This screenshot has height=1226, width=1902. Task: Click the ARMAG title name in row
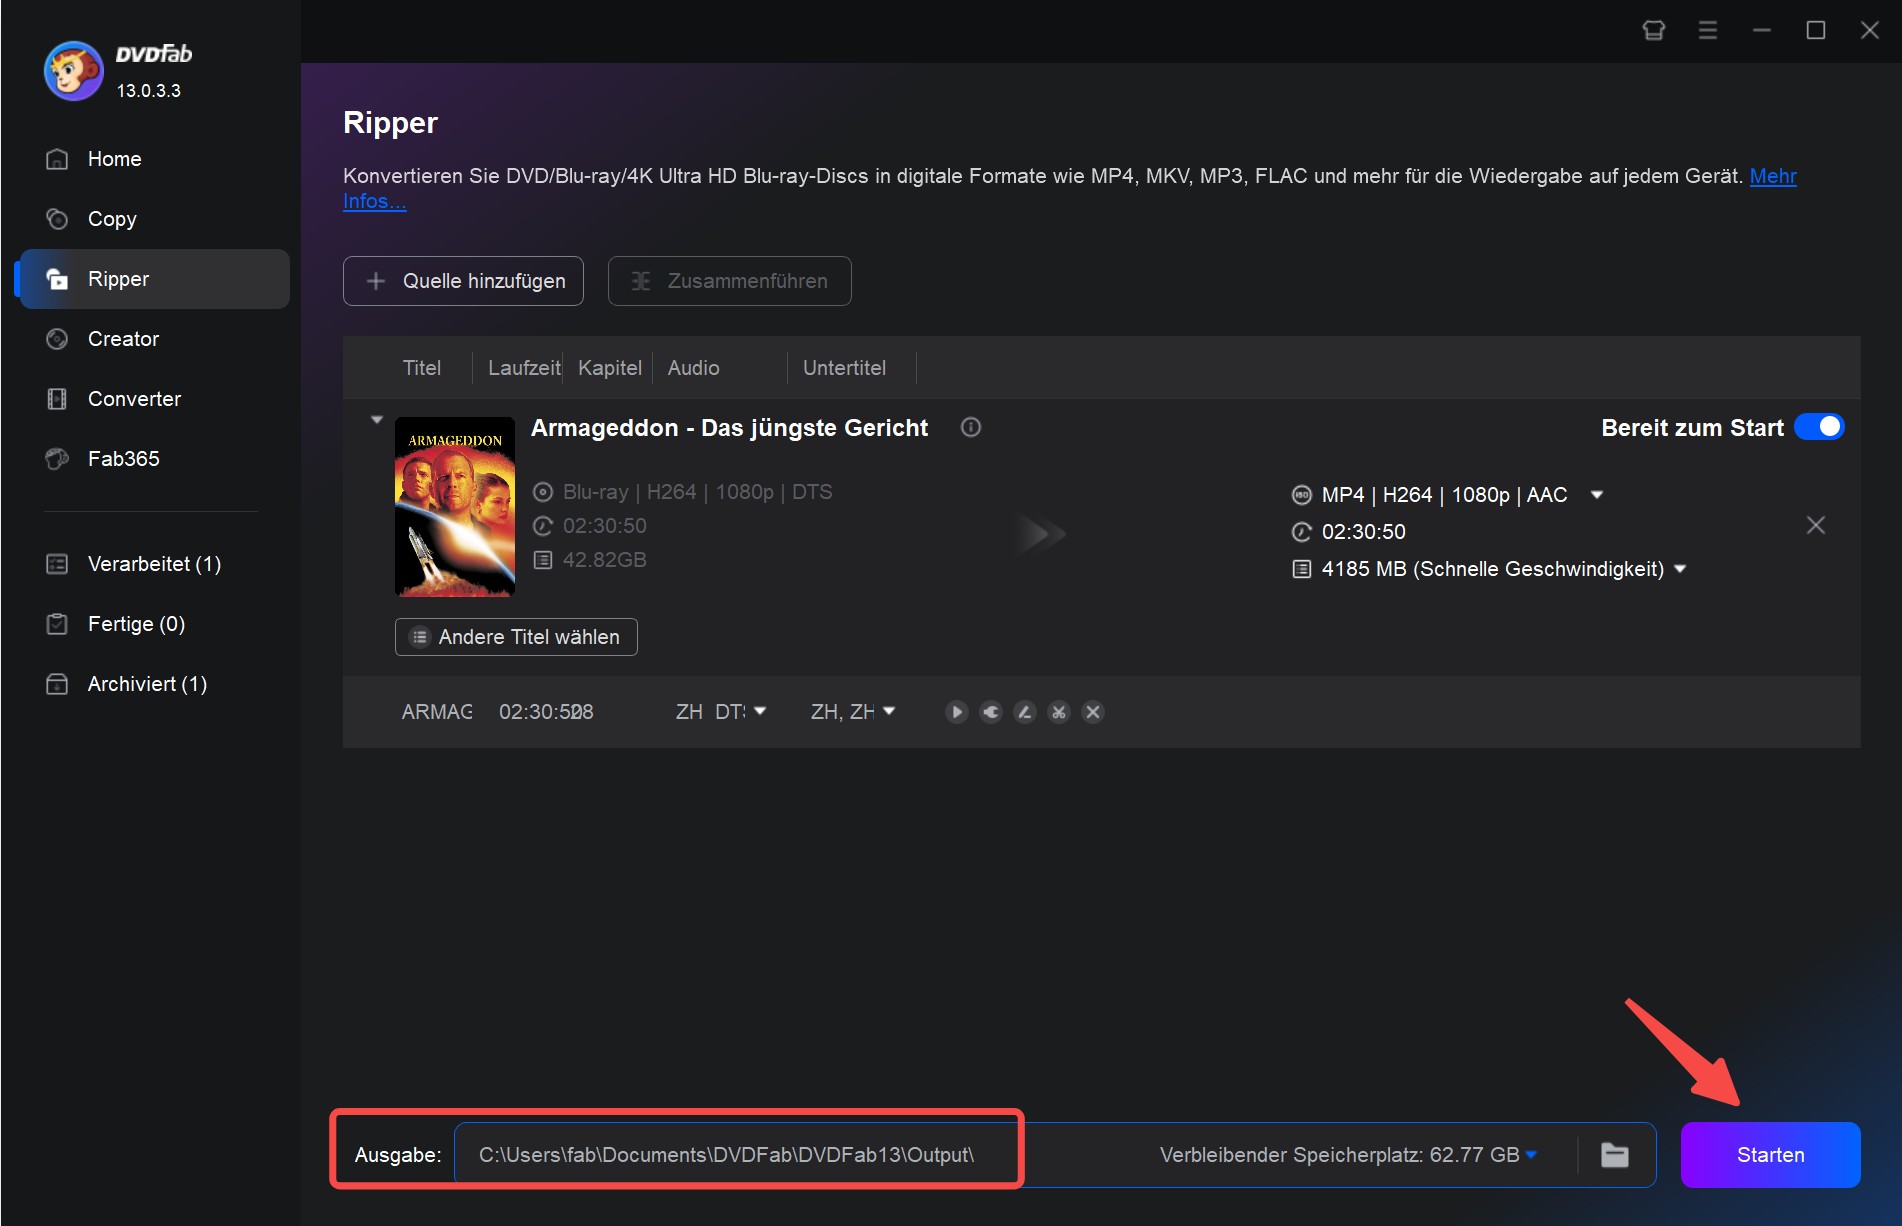[437, 712]
